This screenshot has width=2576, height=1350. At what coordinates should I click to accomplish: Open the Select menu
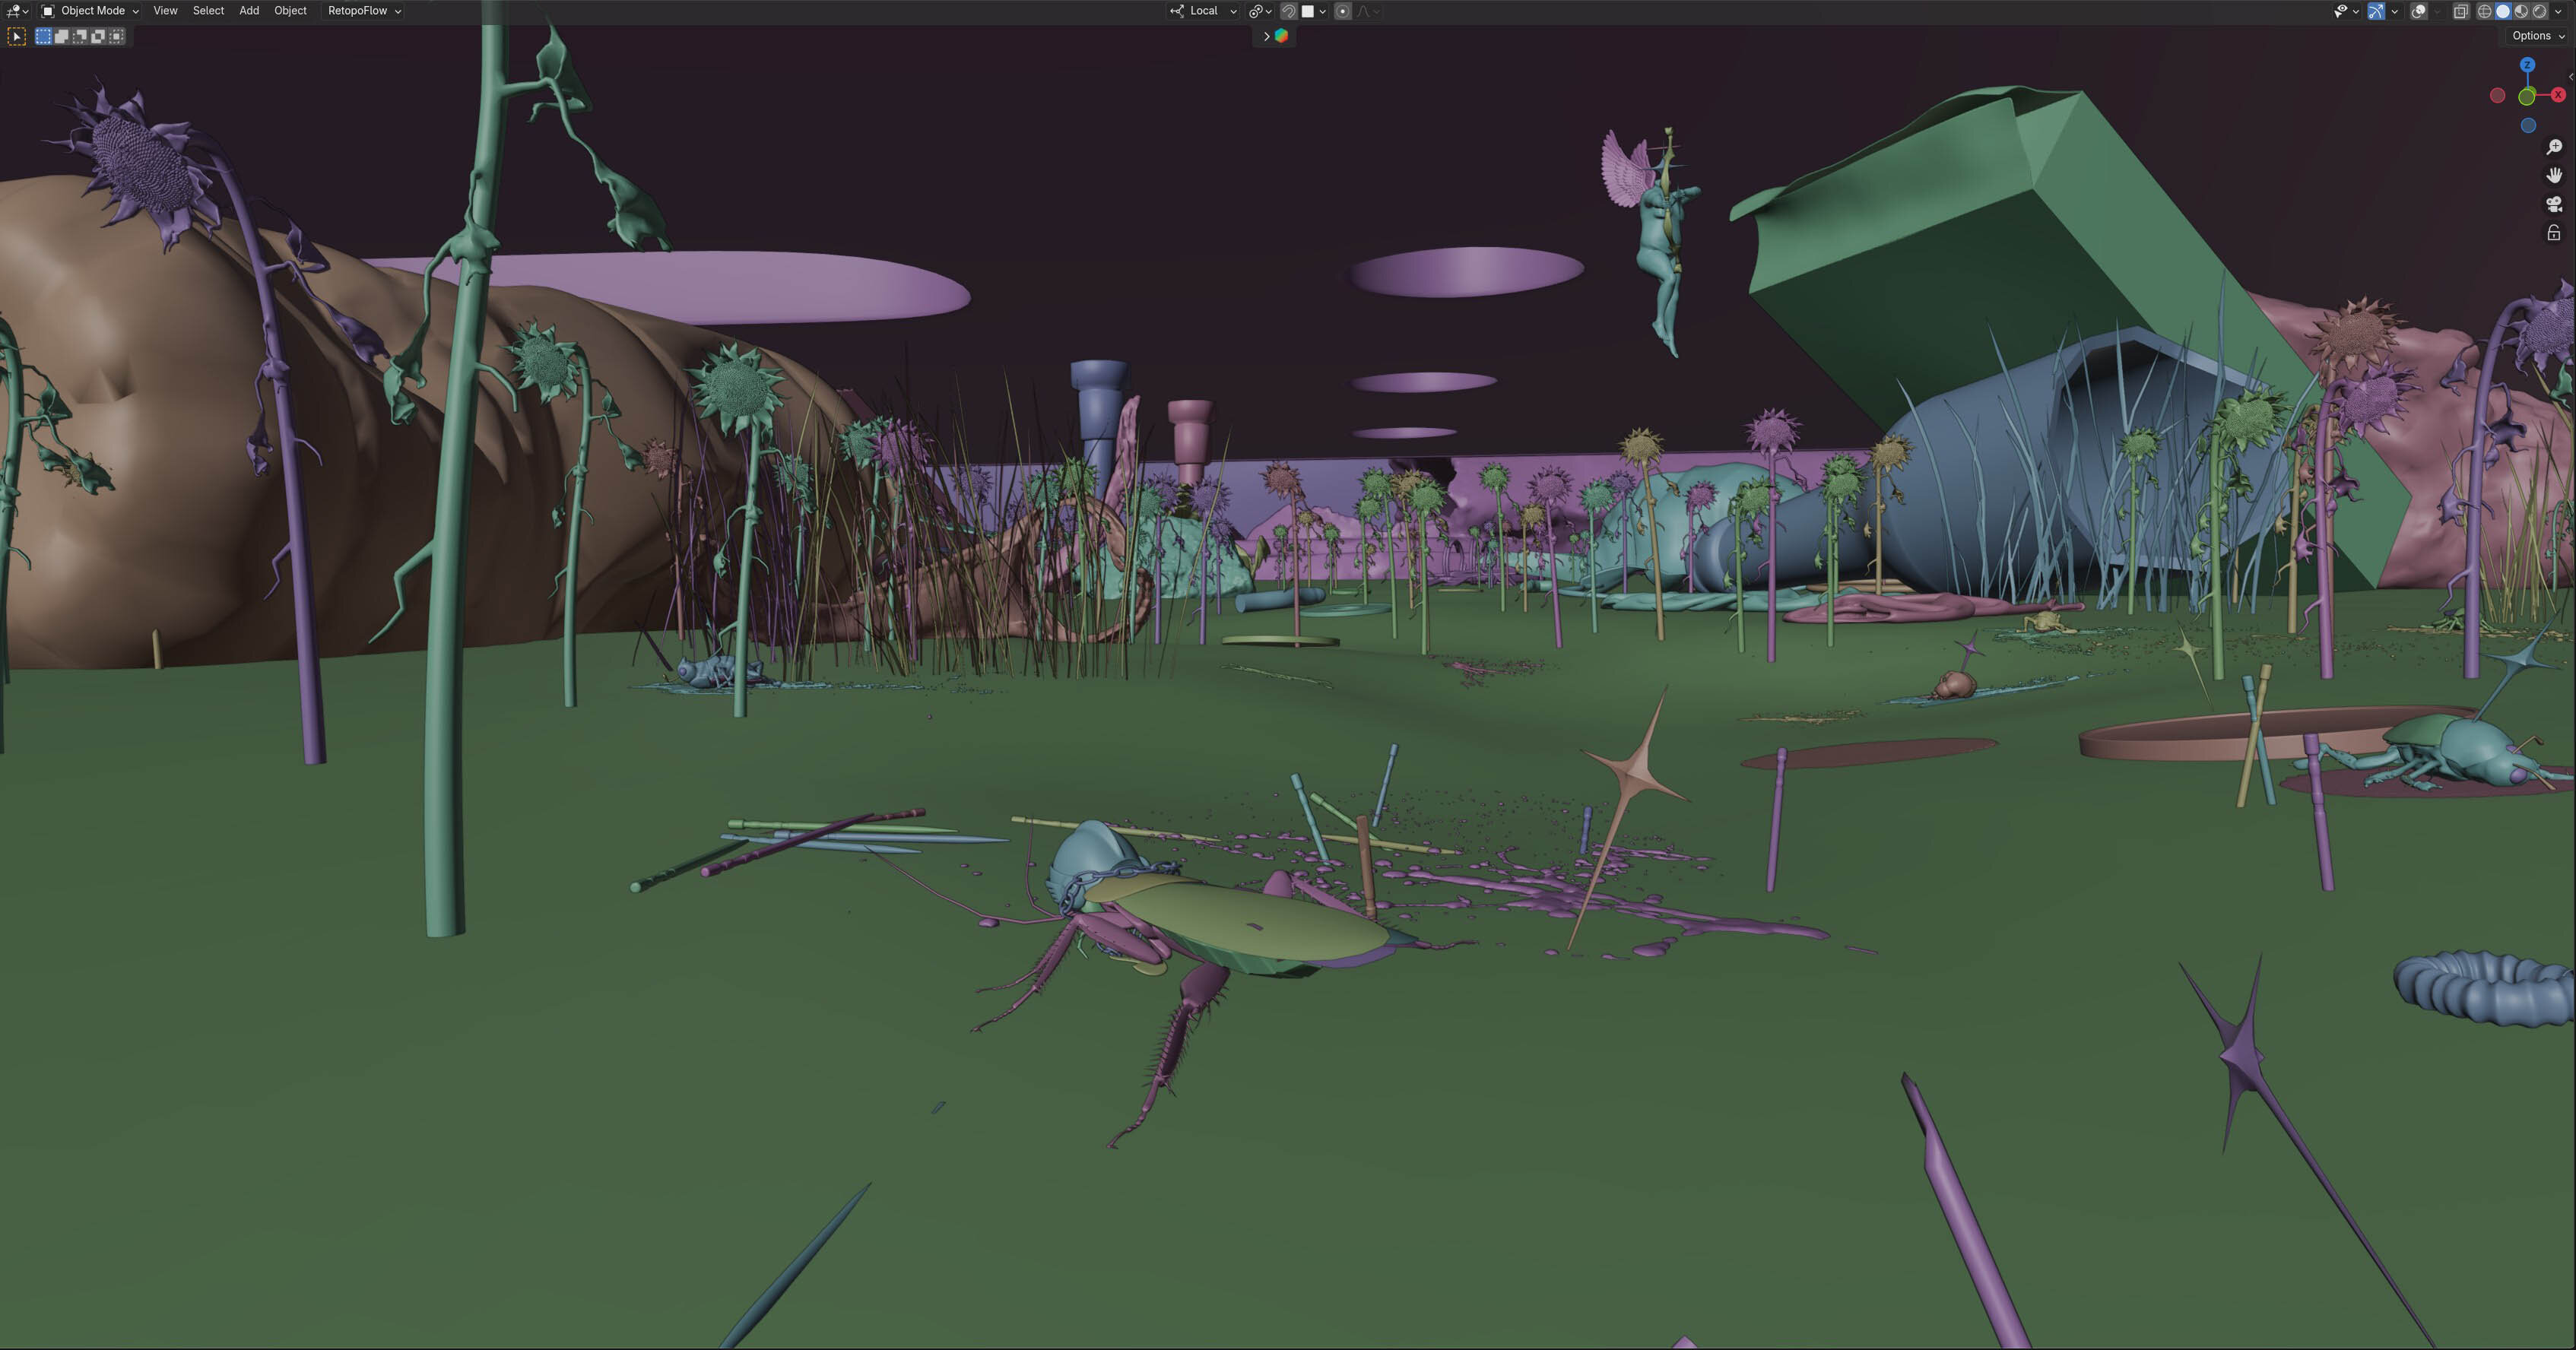[x=208, y=11]
